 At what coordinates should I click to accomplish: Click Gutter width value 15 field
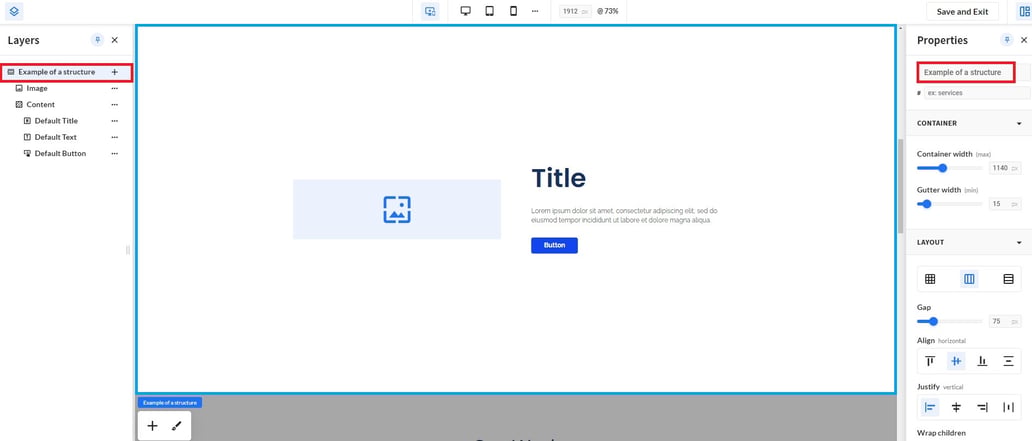pyautogui.click(x=1005, y=204)
